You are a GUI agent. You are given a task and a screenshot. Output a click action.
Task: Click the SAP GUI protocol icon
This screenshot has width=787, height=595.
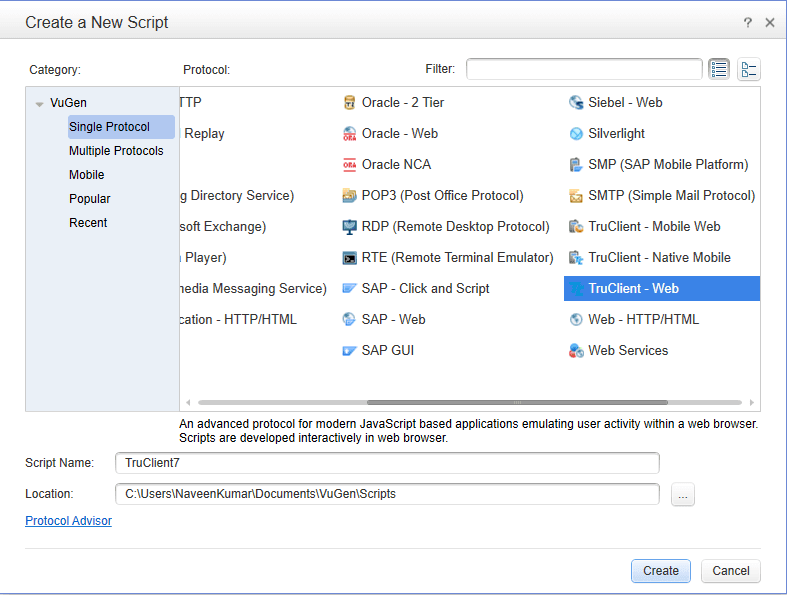[349, 351]
